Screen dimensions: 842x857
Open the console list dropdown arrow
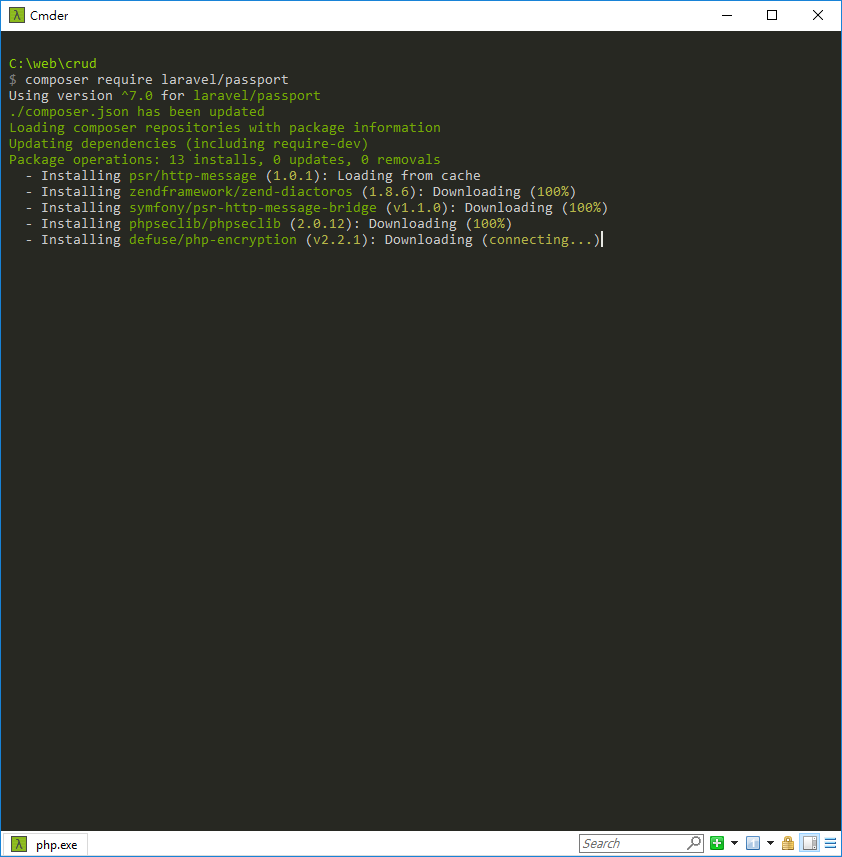point(770,843)
